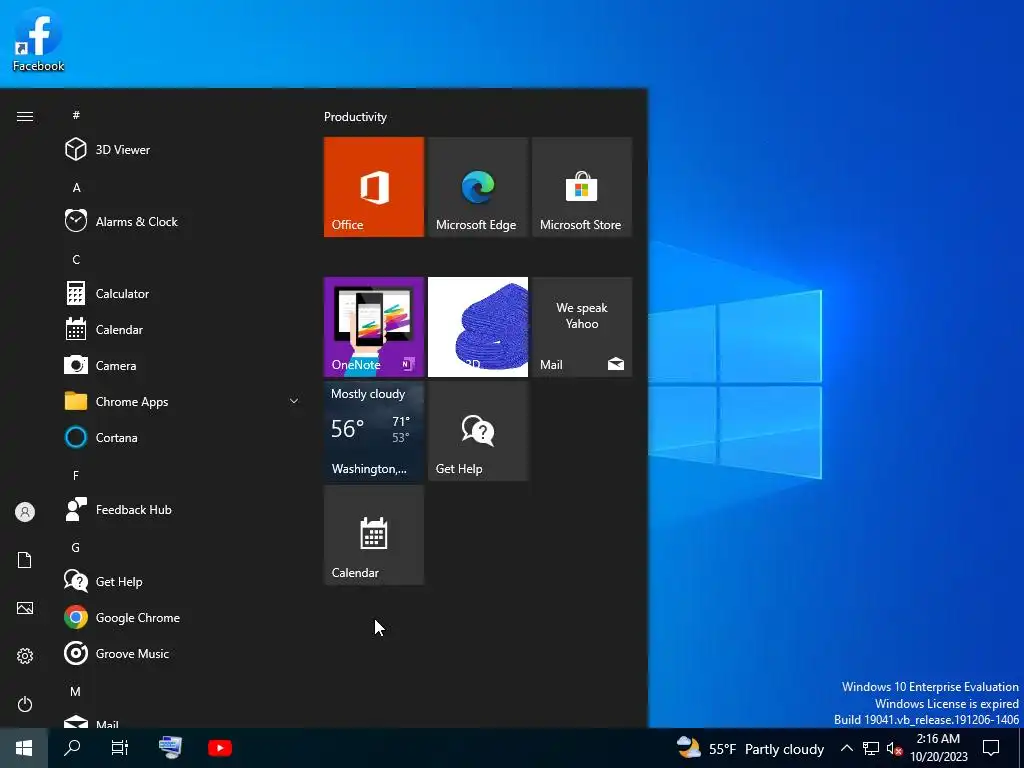Open the Calculator app
This screenshot has width=1024, height=768.
tap(183, 293)
